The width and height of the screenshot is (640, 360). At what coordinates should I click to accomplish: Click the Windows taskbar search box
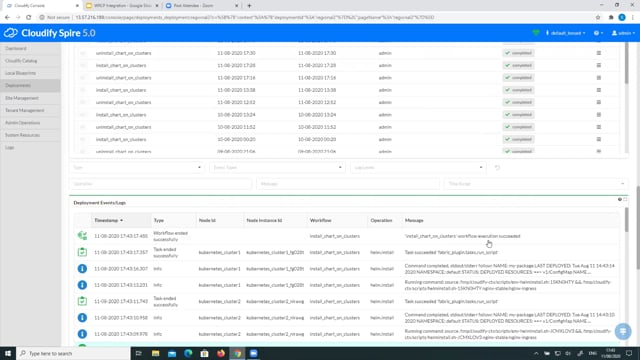tap(74, 353)
